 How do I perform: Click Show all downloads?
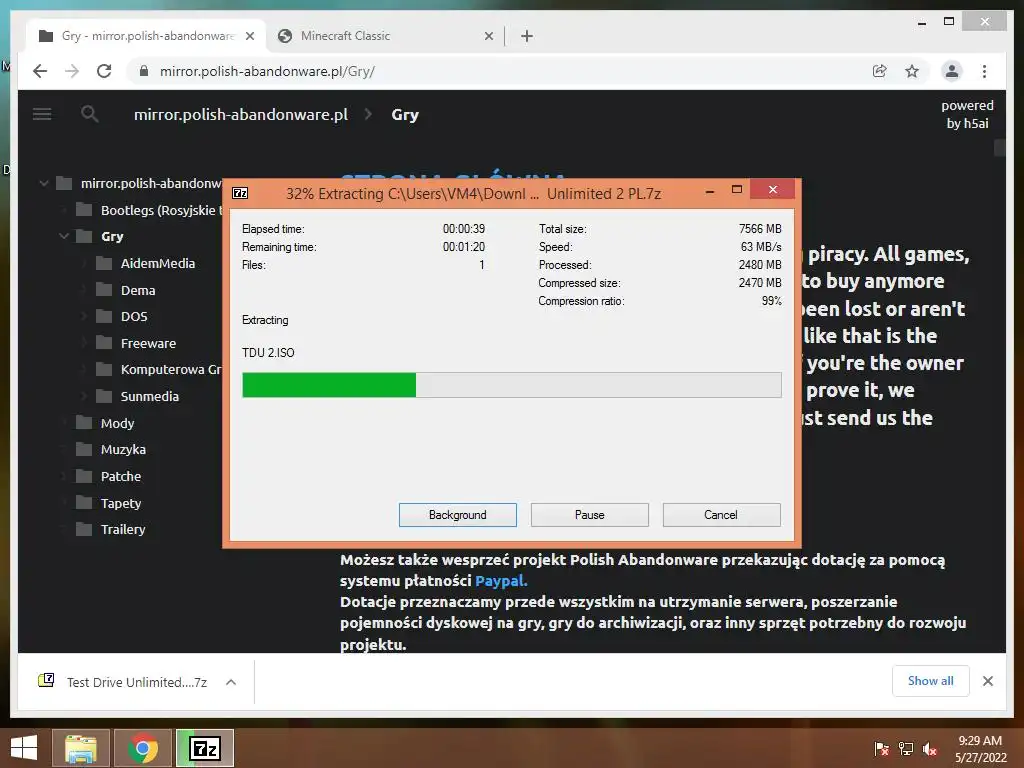(931, 680)
